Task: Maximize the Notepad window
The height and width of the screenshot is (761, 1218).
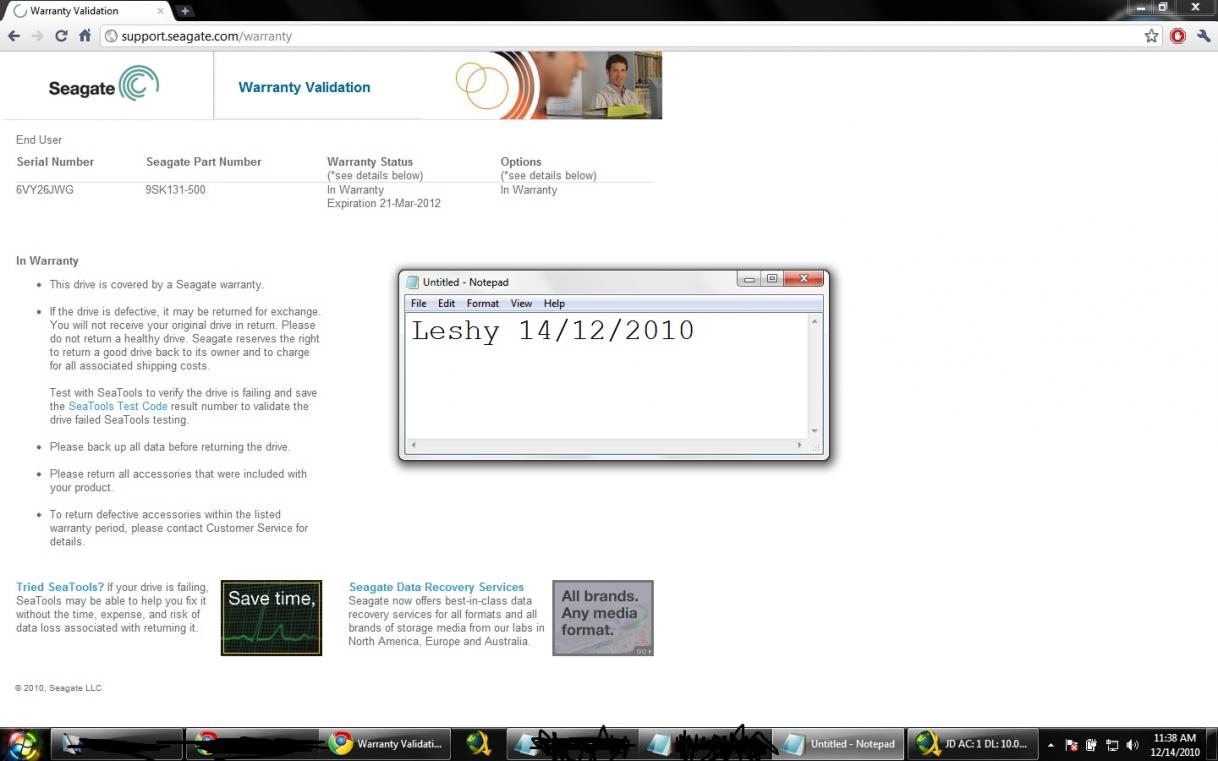Action: (772, 280)
